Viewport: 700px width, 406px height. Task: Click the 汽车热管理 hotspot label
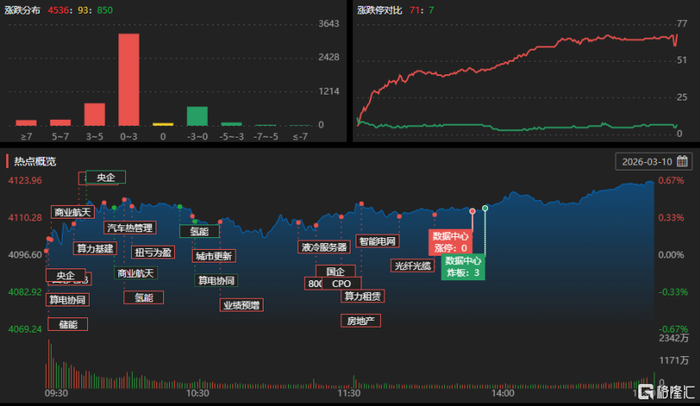coord(130,228)
